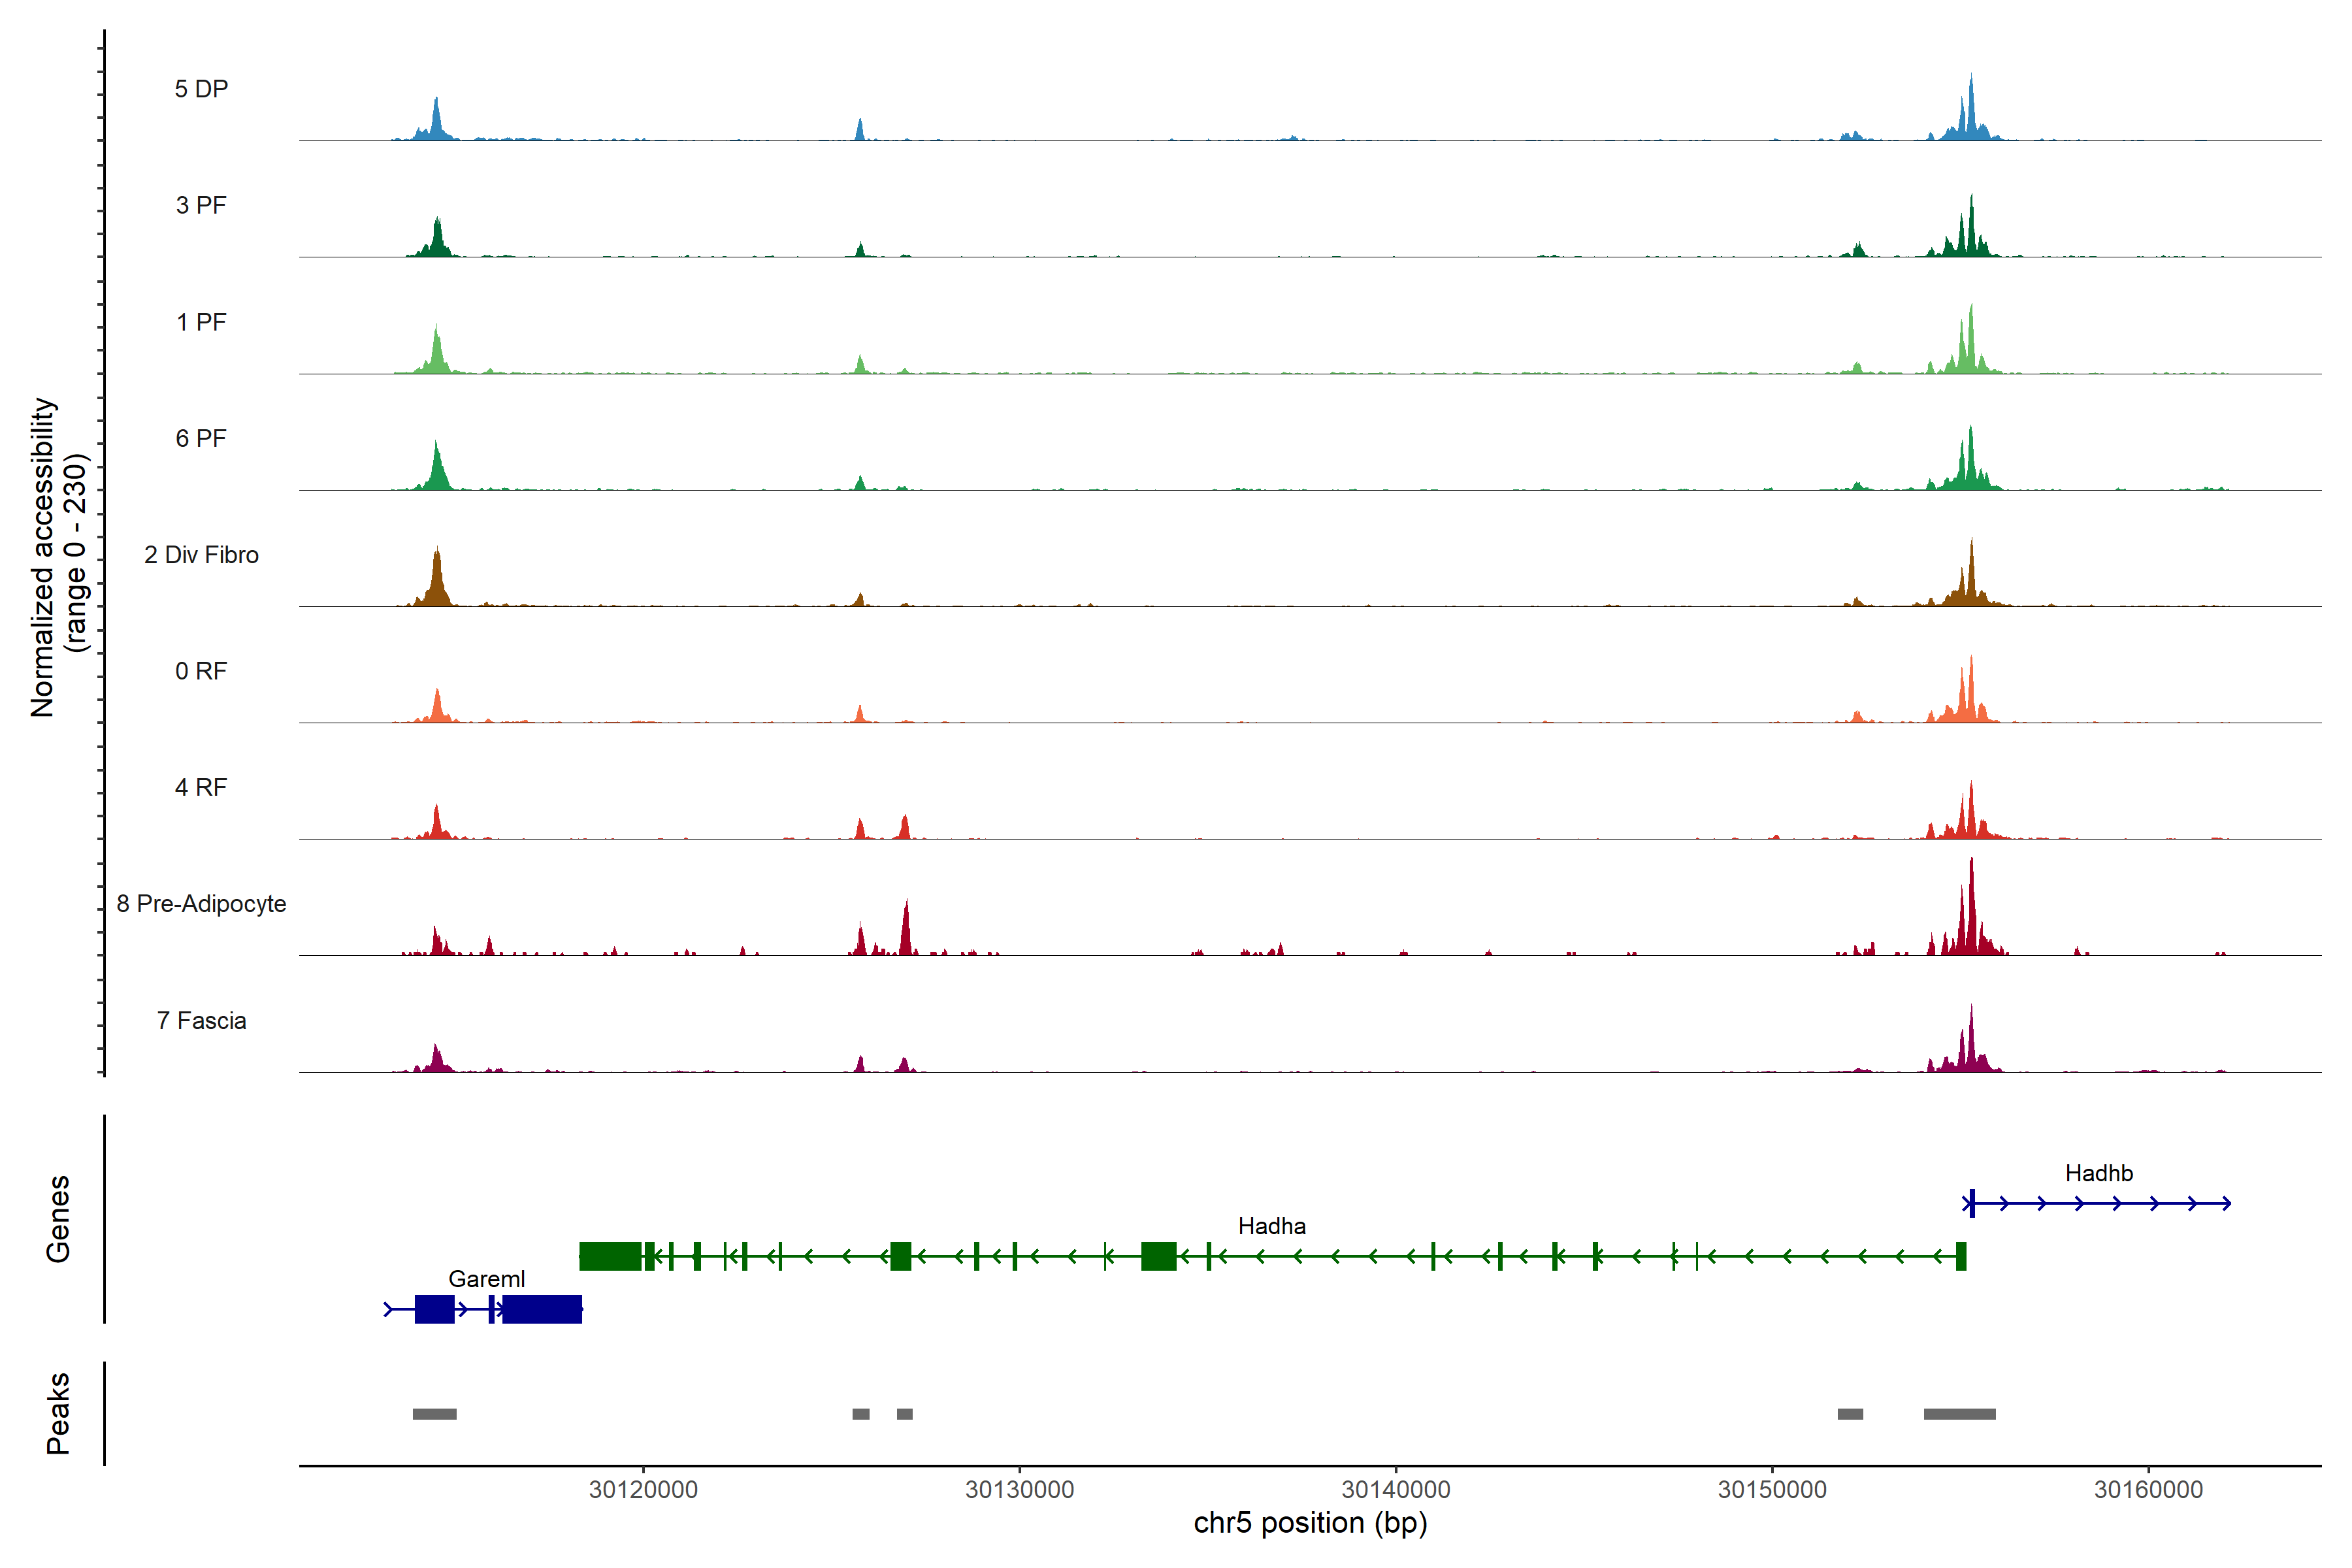This screenshot has width=2352, height=1568.
Task: Click the Genes panel label
Action: [58, 1219]
